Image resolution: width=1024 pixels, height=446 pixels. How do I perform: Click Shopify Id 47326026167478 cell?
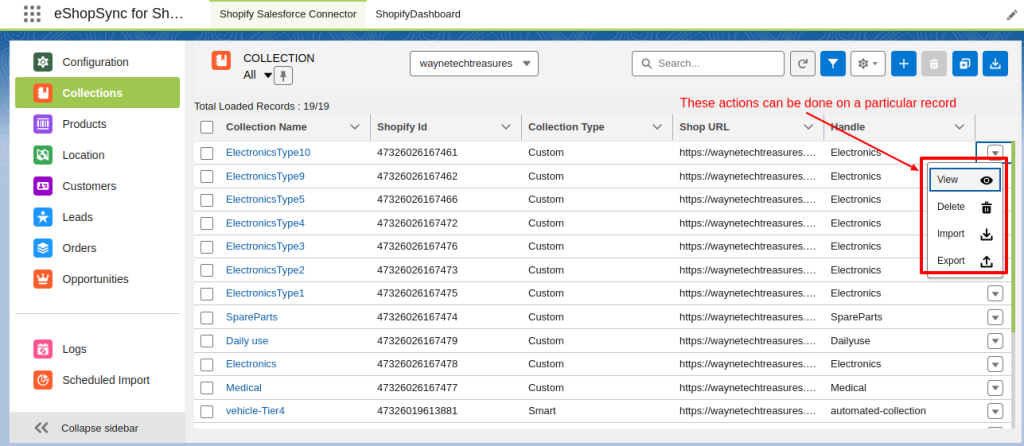tap(417, 364)
